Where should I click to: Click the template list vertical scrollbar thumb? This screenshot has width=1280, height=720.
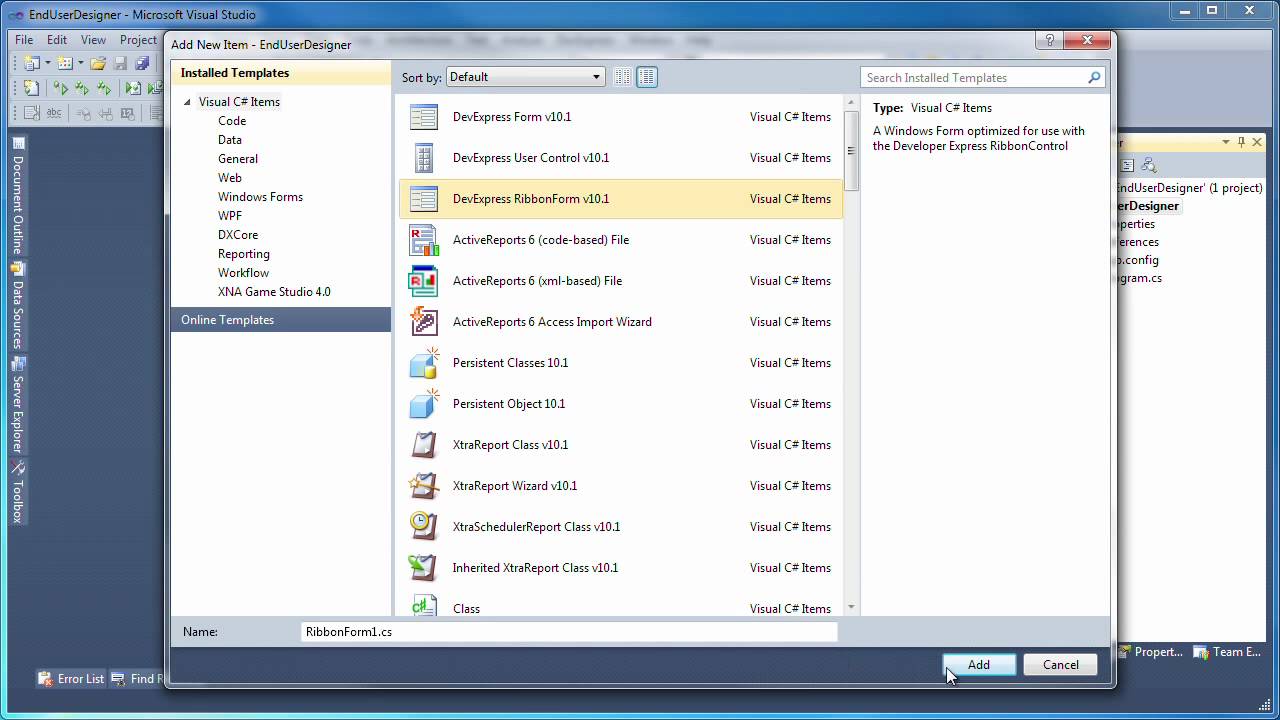[851, 151]
